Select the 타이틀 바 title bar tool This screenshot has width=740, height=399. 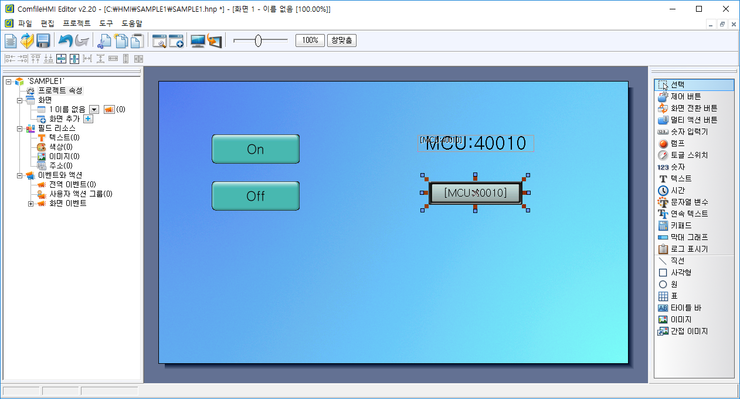click(694, 308)
